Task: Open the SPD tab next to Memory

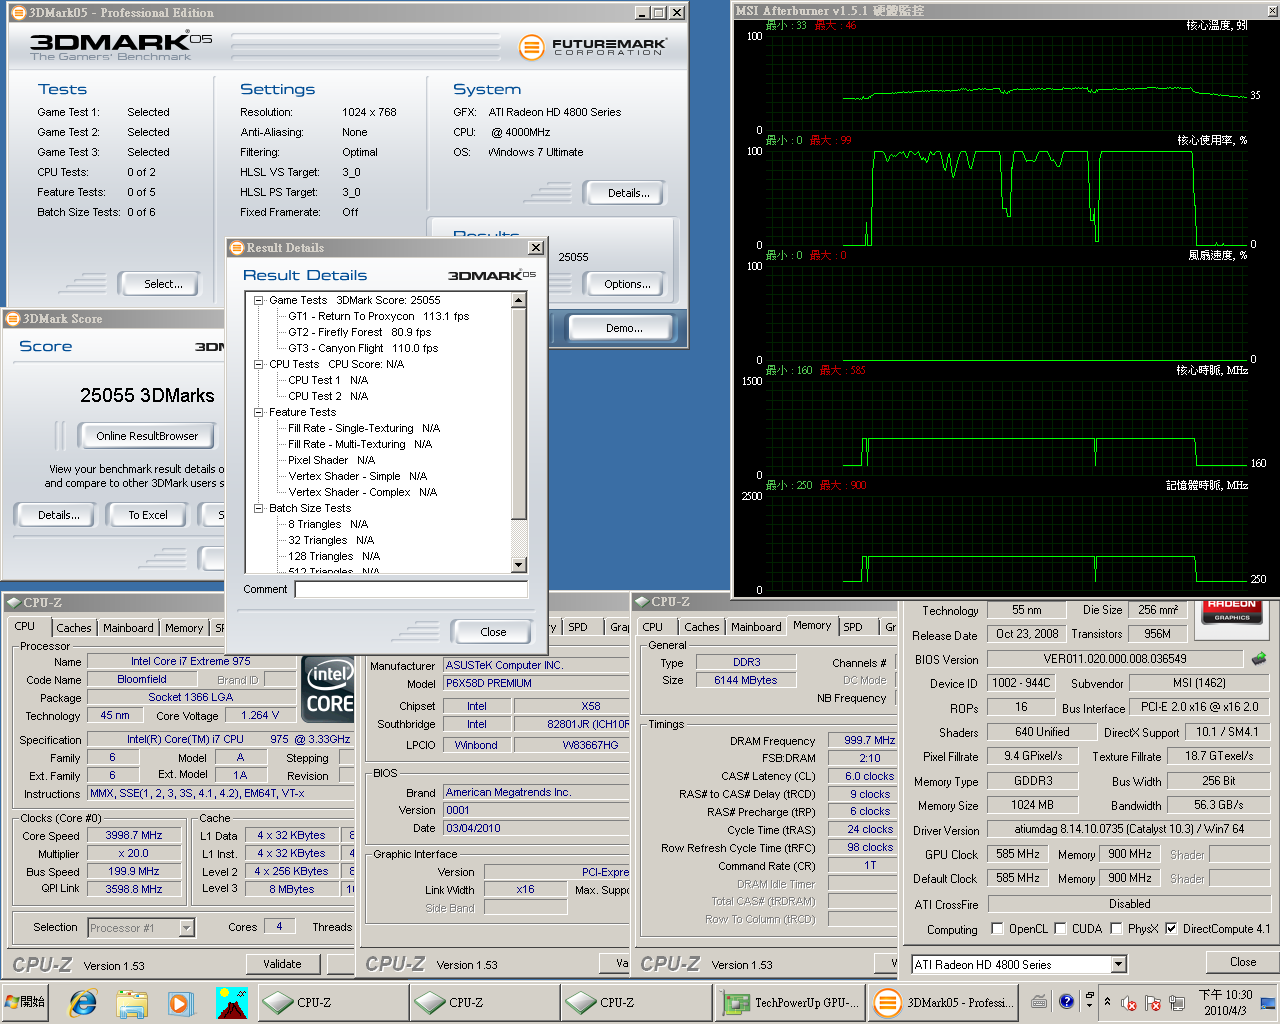Action: (853, 627)
